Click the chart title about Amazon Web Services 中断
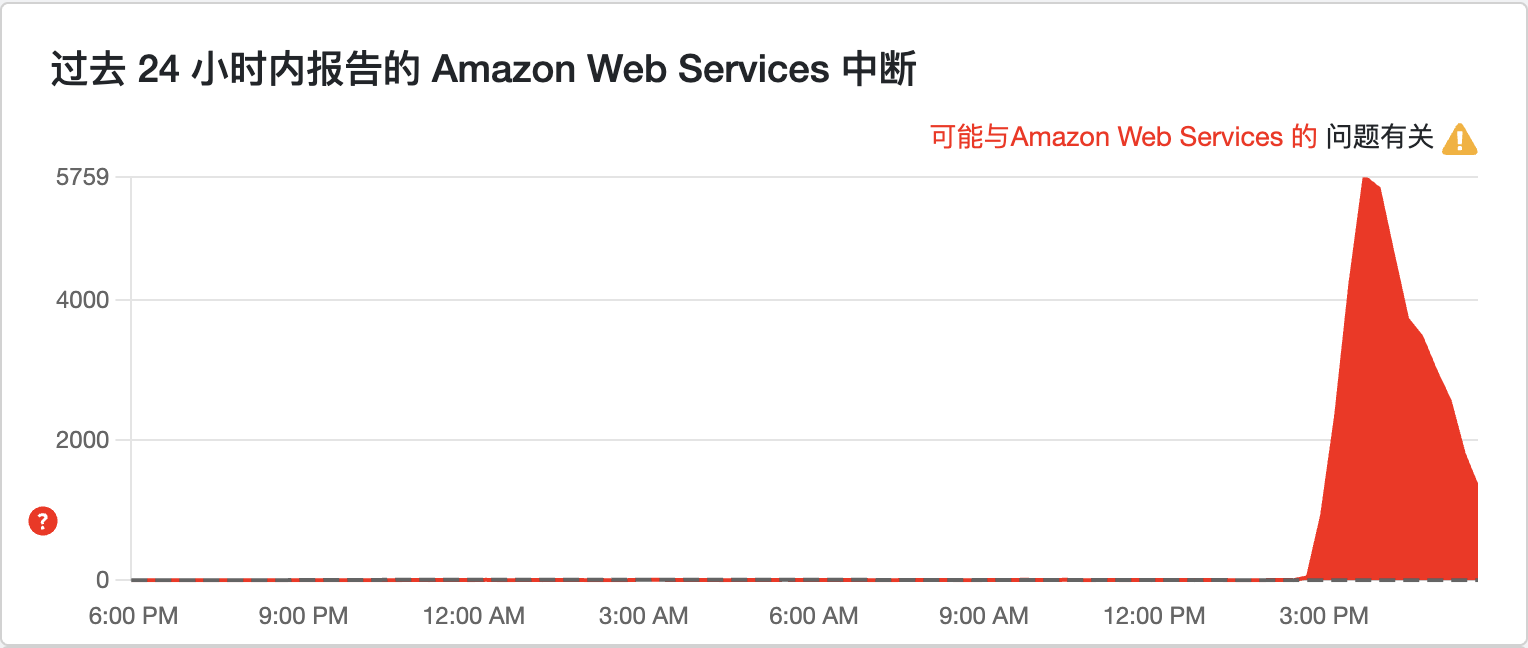This screenshot has height=648, width=1528. click(x=483, y=71)
